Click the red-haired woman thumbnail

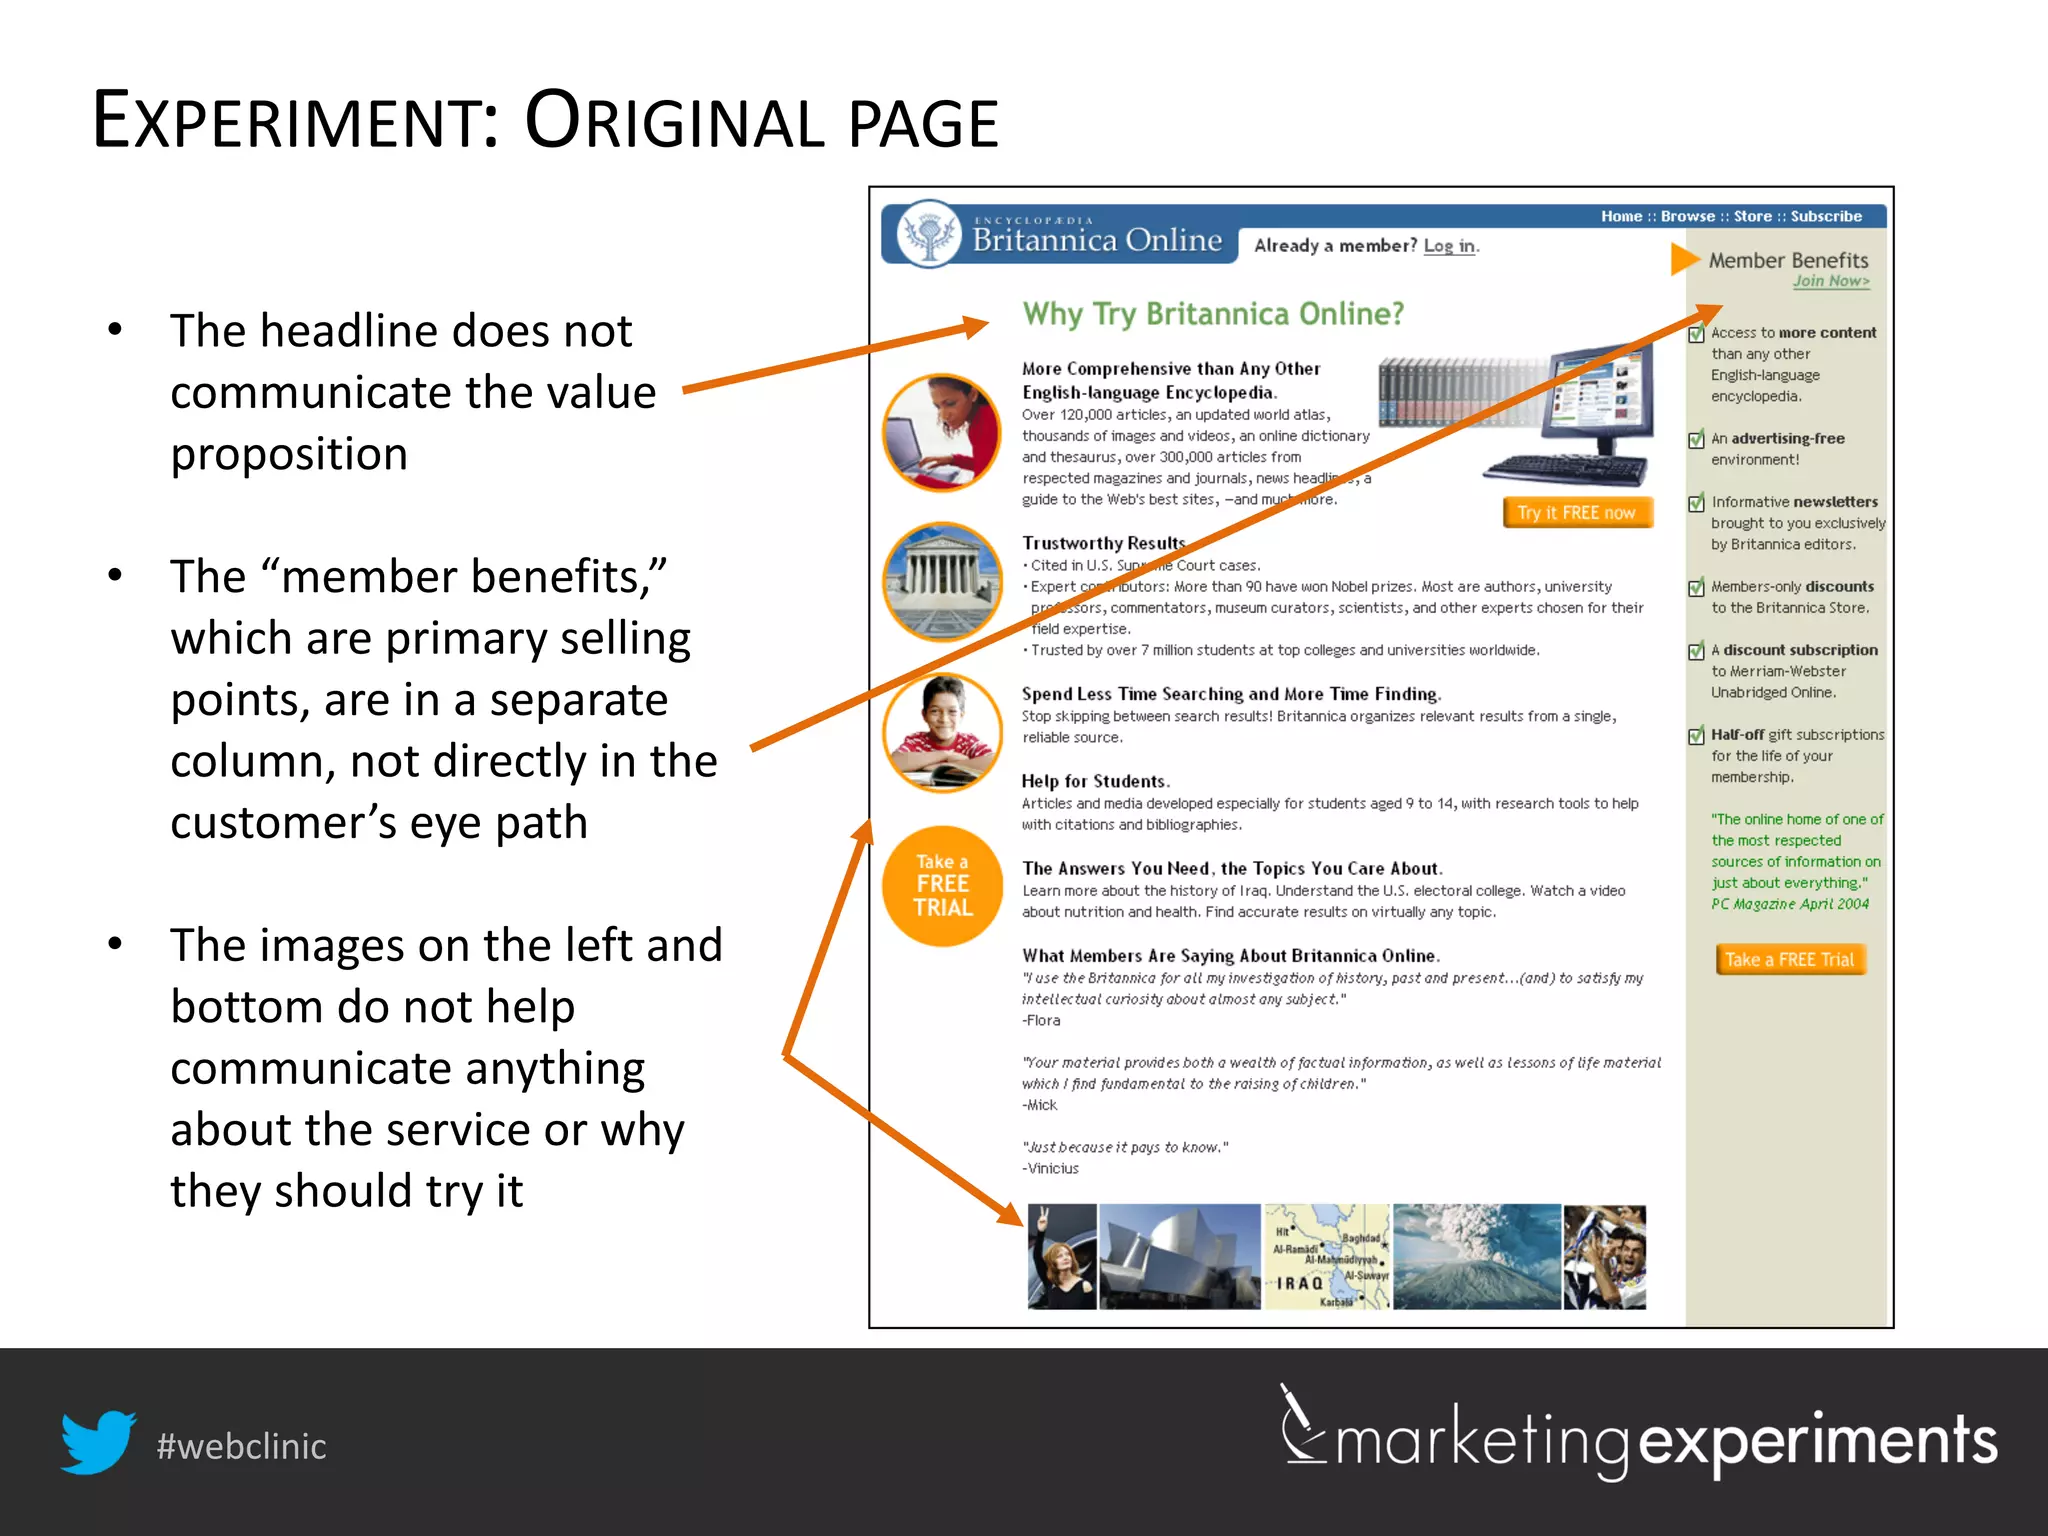point(1062,1257)
